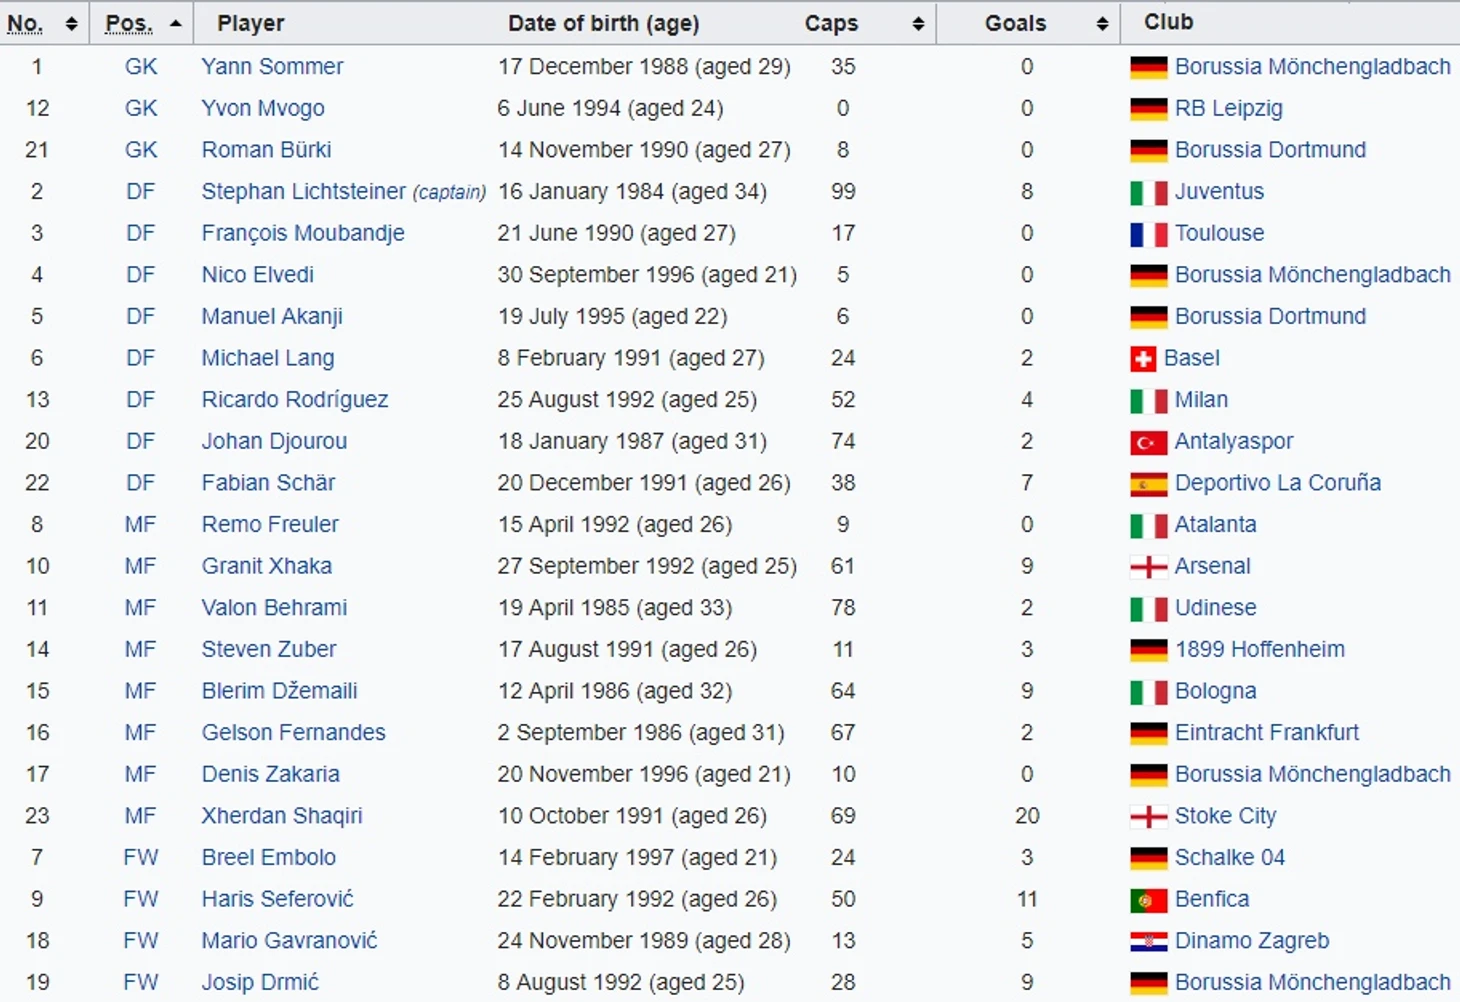Open the Stoke City club link
The image size is (1460, 1002).
click(1225, 816)
